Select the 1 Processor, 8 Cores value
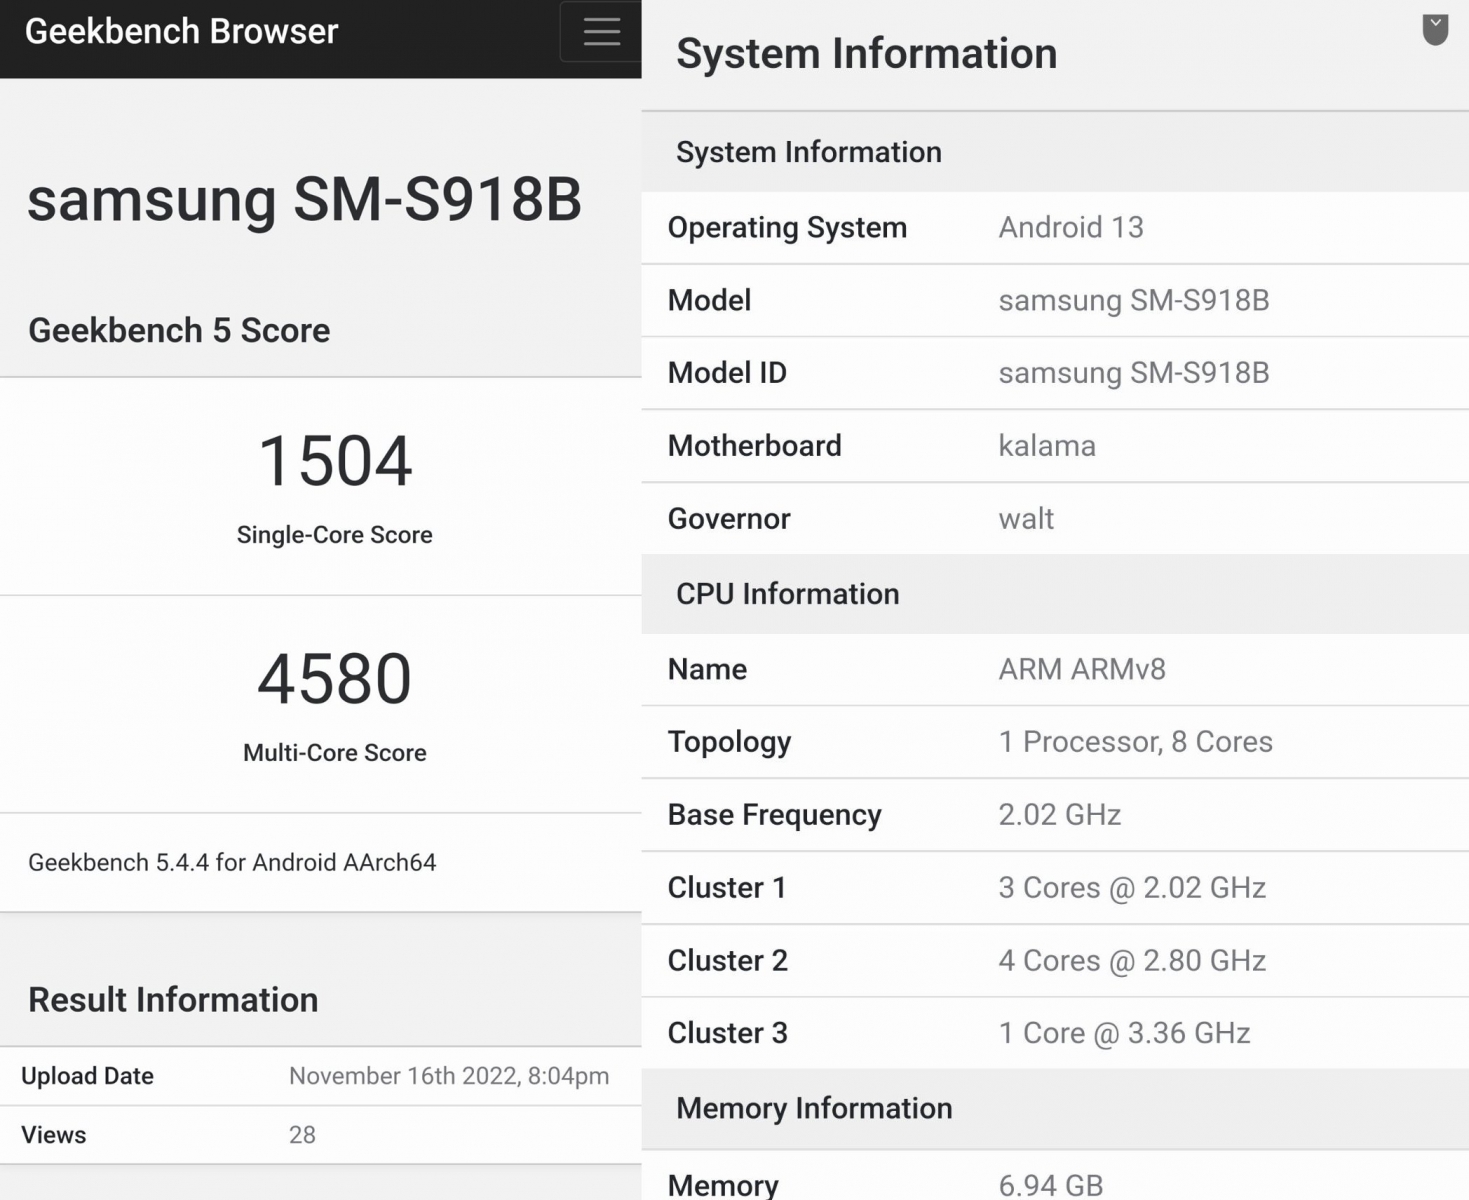Viewport: 1469px width, 1200px height. [1136, 742]
